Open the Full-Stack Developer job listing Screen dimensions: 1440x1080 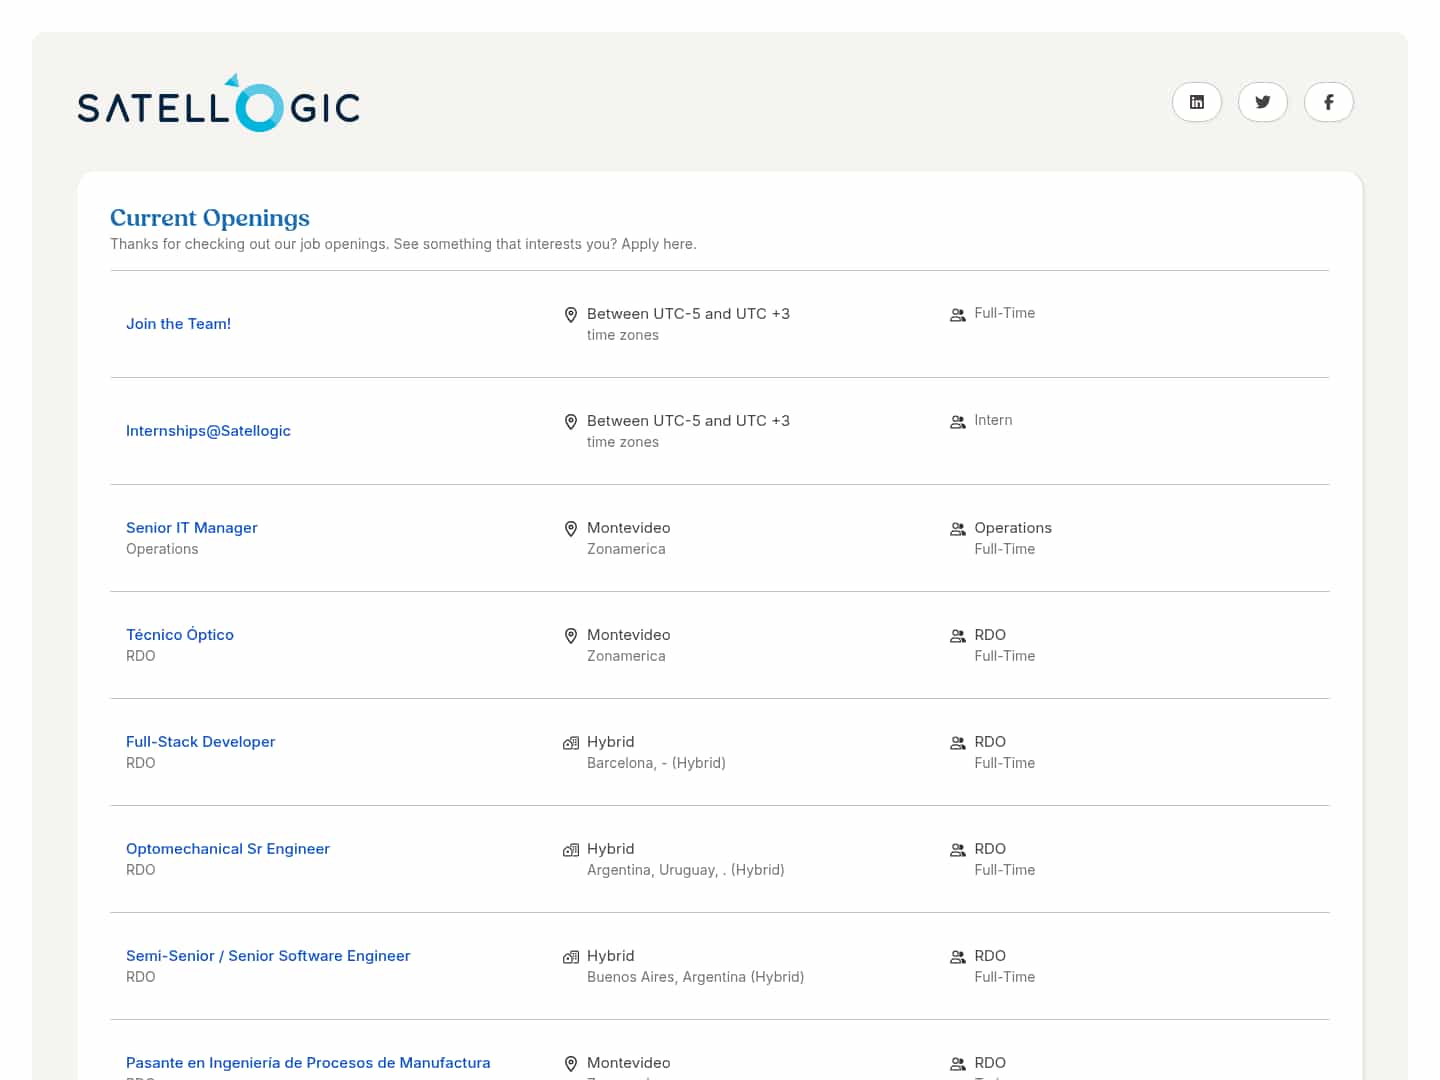coord(200,742)
